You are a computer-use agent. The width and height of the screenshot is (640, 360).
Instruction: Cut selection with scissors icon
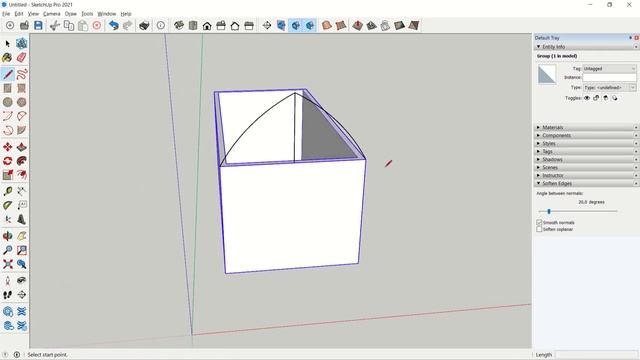click(55, 25)
